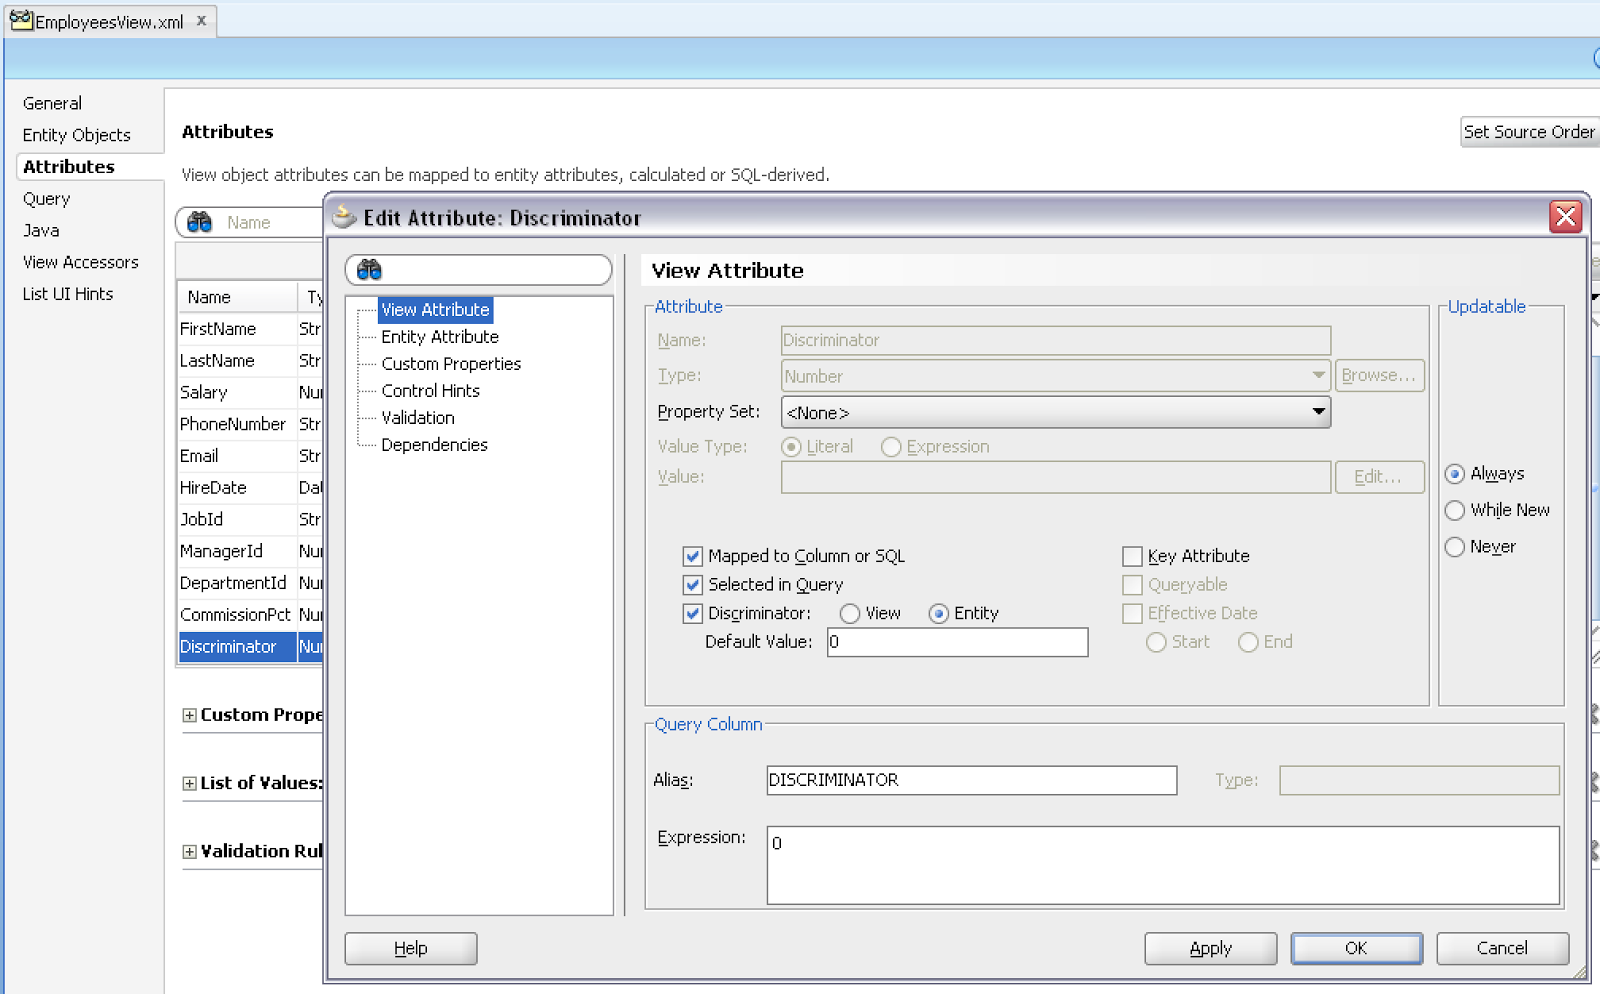The width and height of the screenshot is (1600, 994).
Task: Click the dialog search input field
Action: (x=479, y=269)
